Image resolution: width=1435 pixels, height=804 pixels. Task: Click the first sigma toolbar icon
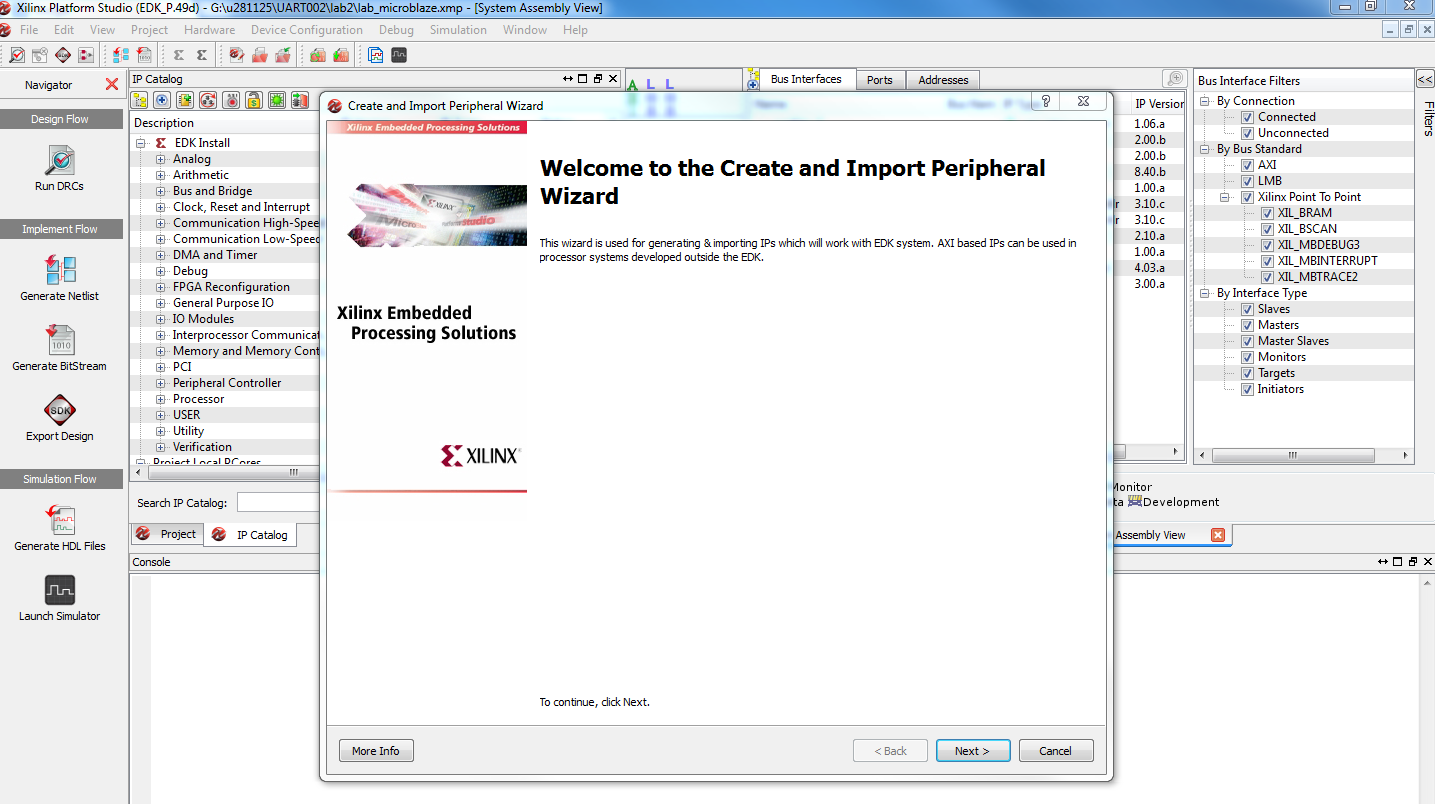pos(179,55)
